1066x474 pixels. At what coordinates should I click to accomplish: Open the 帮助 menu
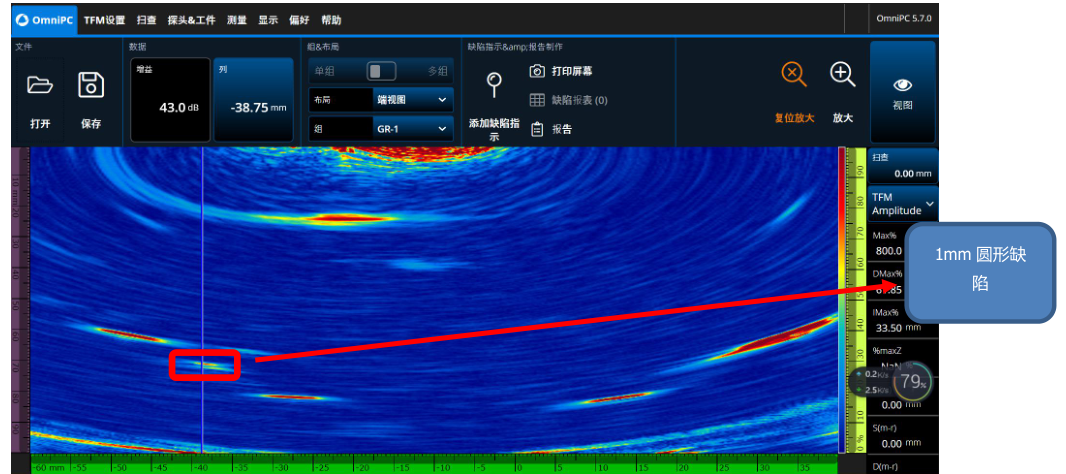[x=331, y=20]
